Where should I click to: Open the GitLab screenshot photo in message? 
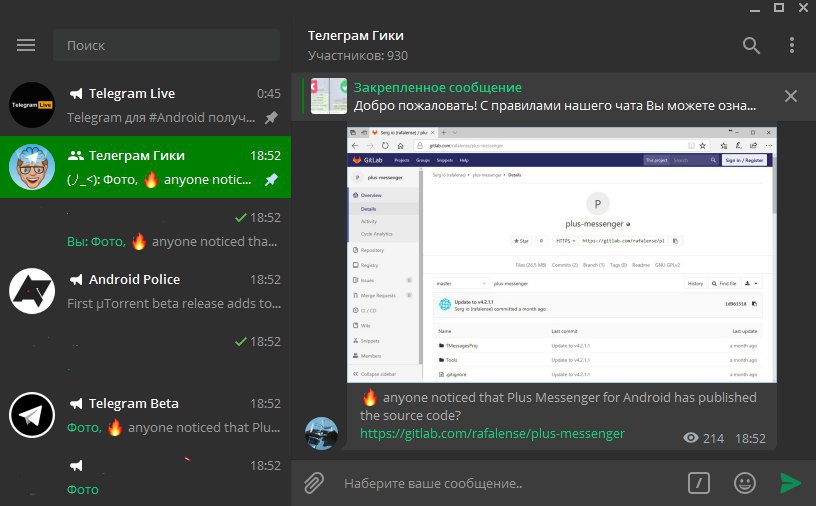point(562,255)
